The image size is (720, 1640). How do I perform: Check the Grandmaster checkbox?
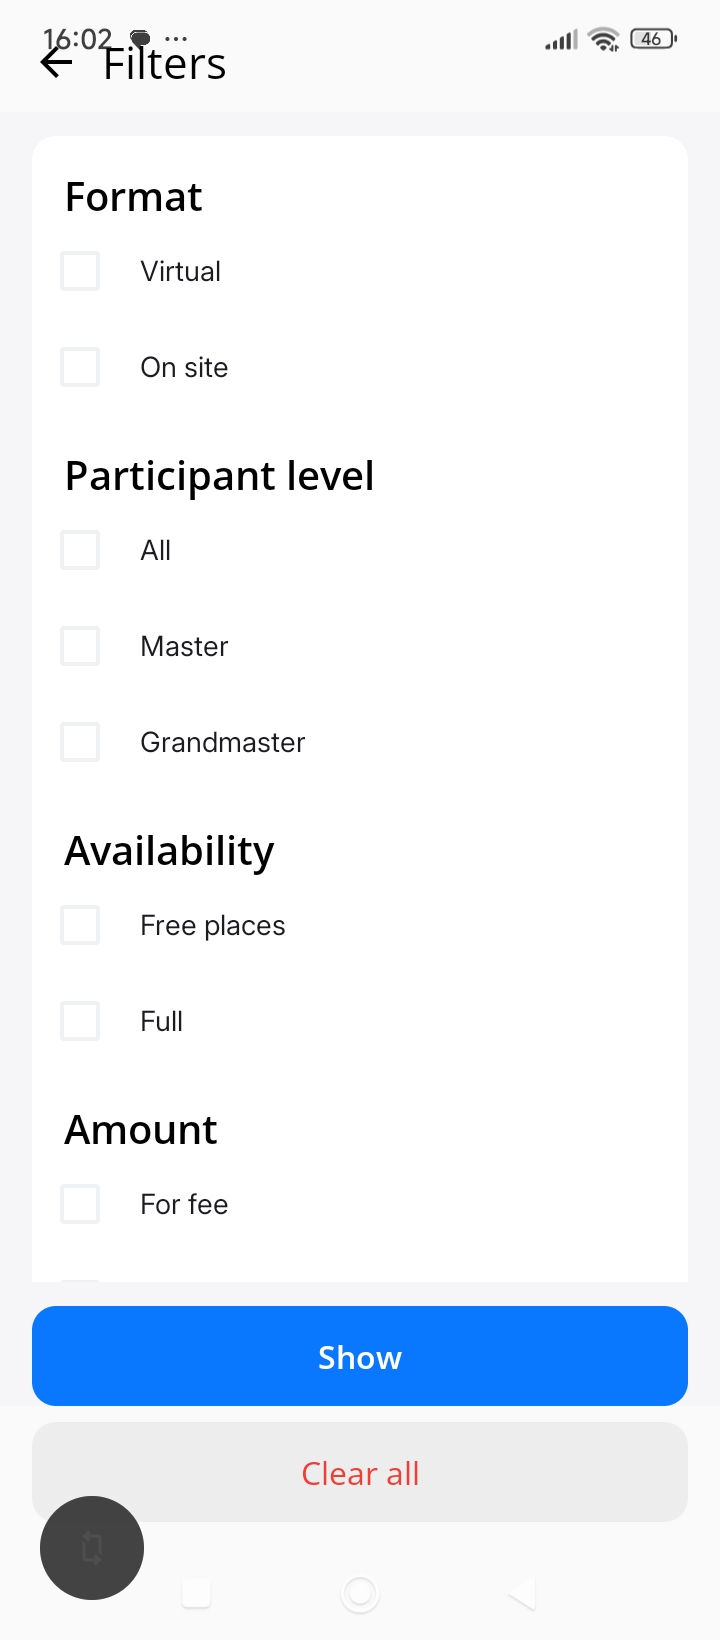pyautogui.click(x=80, y=742)
